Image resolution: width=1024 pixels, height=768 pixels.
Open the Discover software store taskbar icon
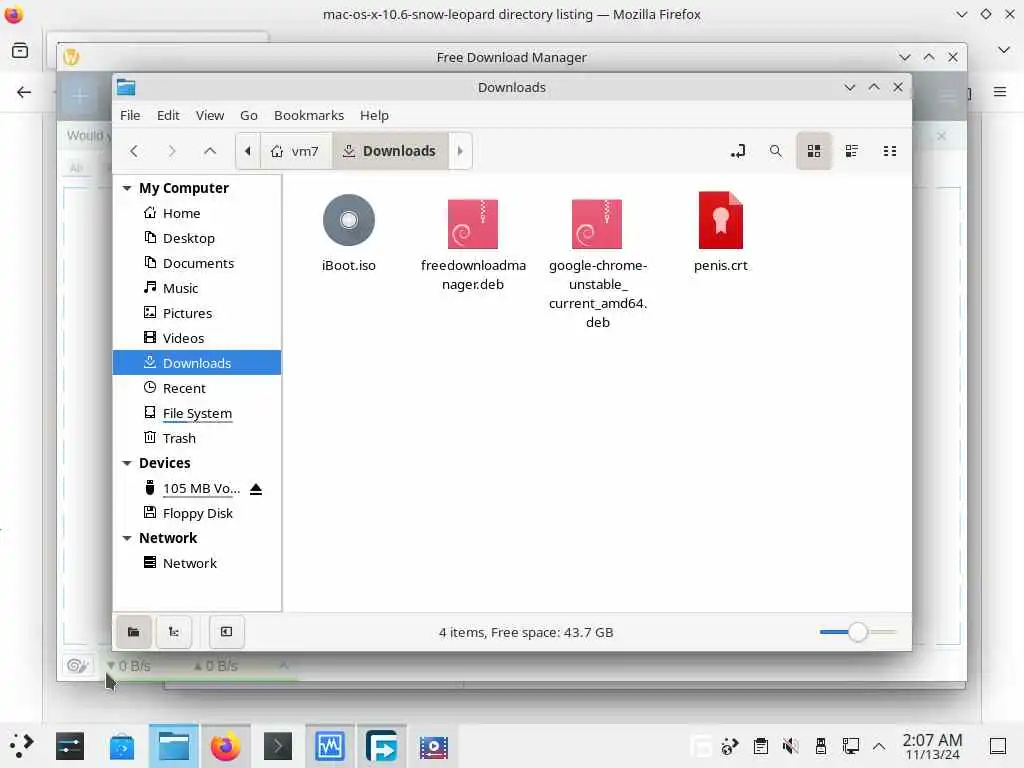click(121, 746)
